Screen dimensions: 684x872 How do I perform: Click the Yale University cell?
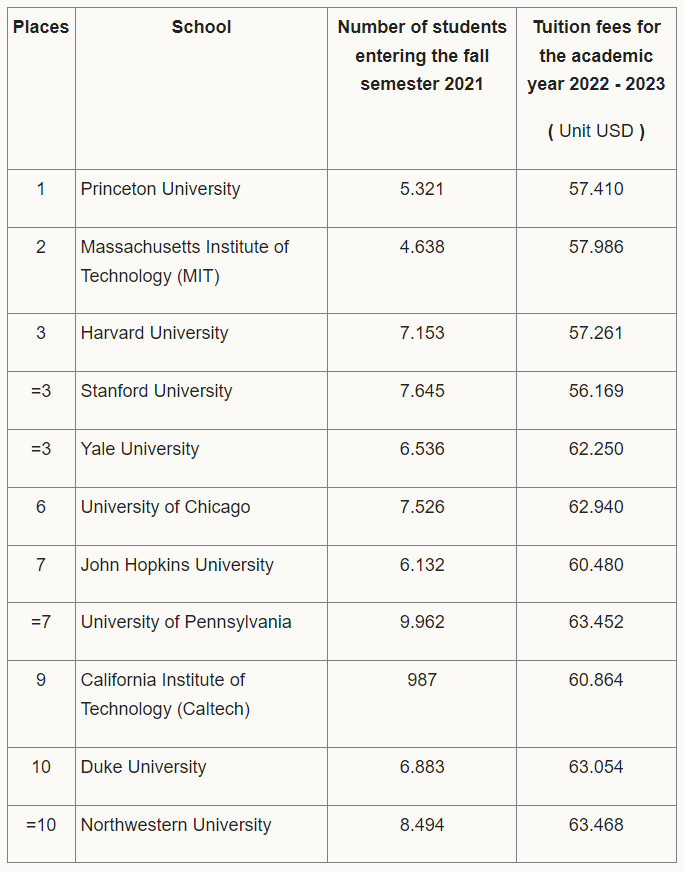click(201, 458)
